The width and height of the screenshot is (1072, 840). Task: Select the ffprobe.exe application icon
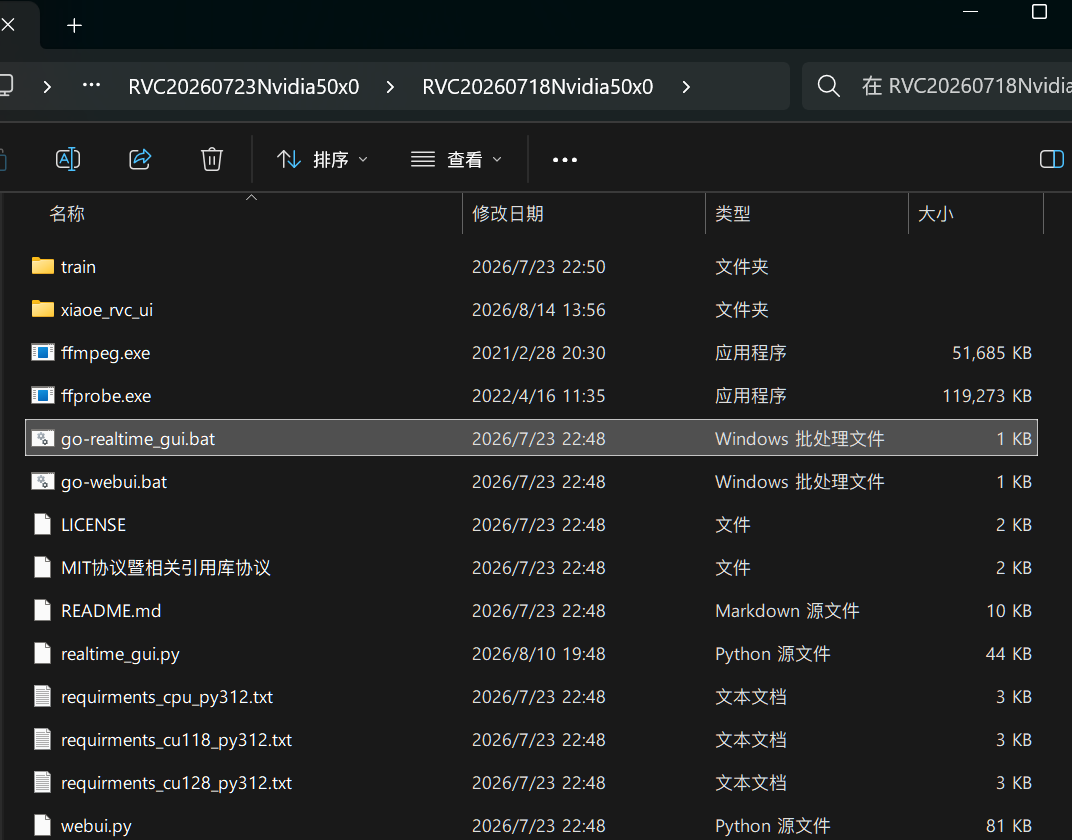pyautogui.click(x=43, y=396)
